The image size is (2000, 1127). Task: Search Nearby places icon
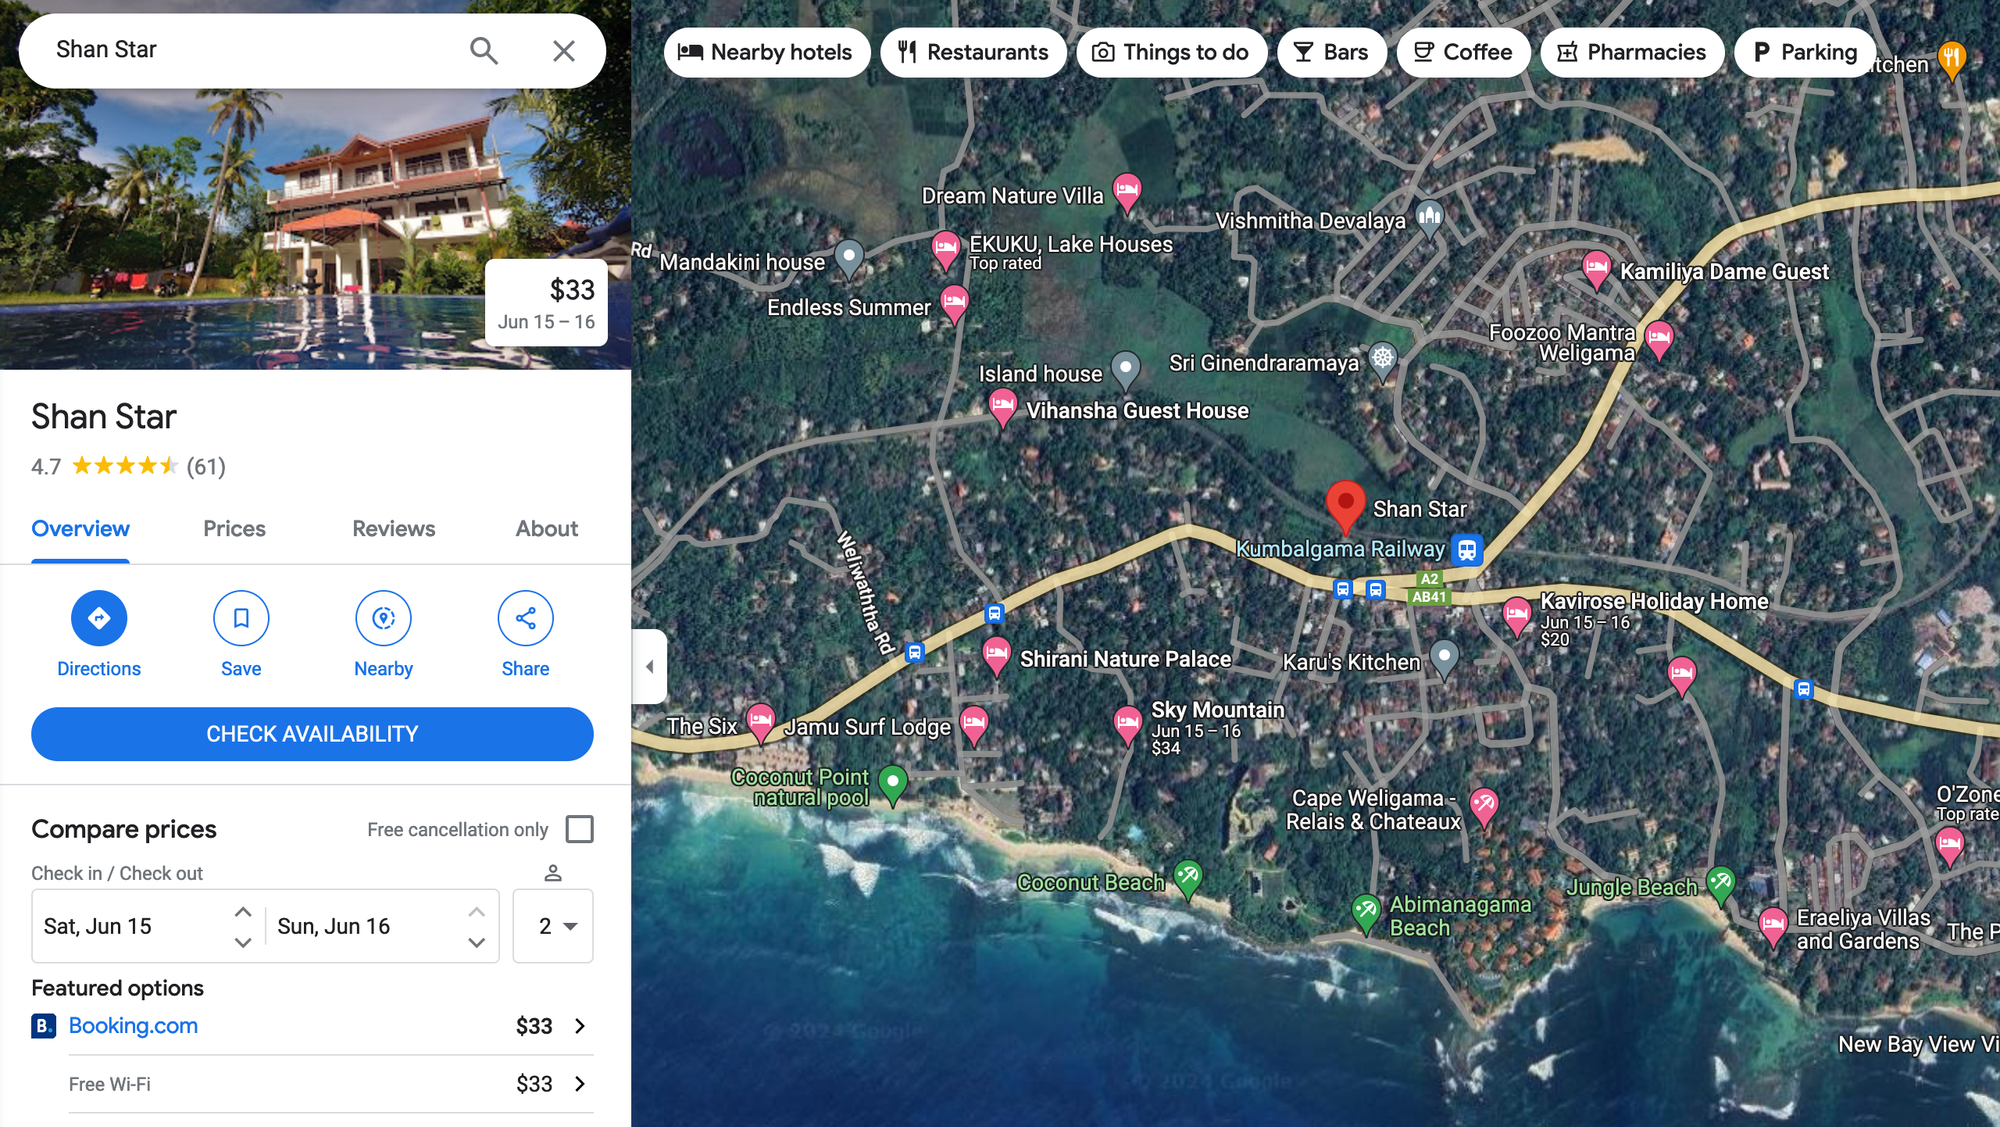383,618
